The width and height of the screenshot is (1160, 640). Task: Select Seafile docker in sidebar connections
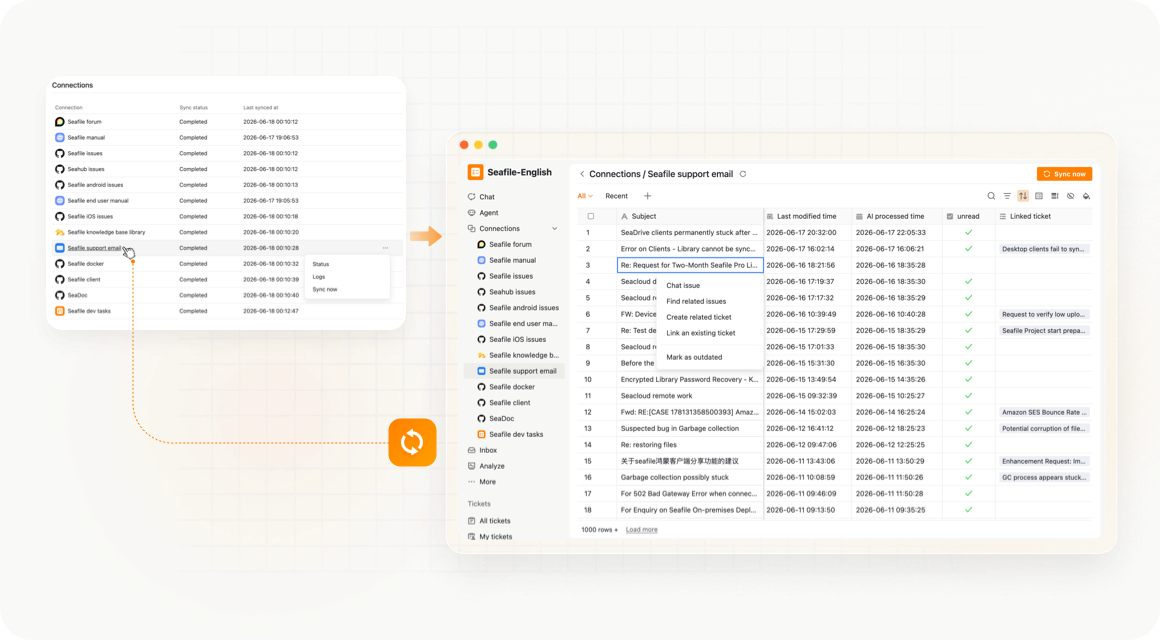[511, 387]
